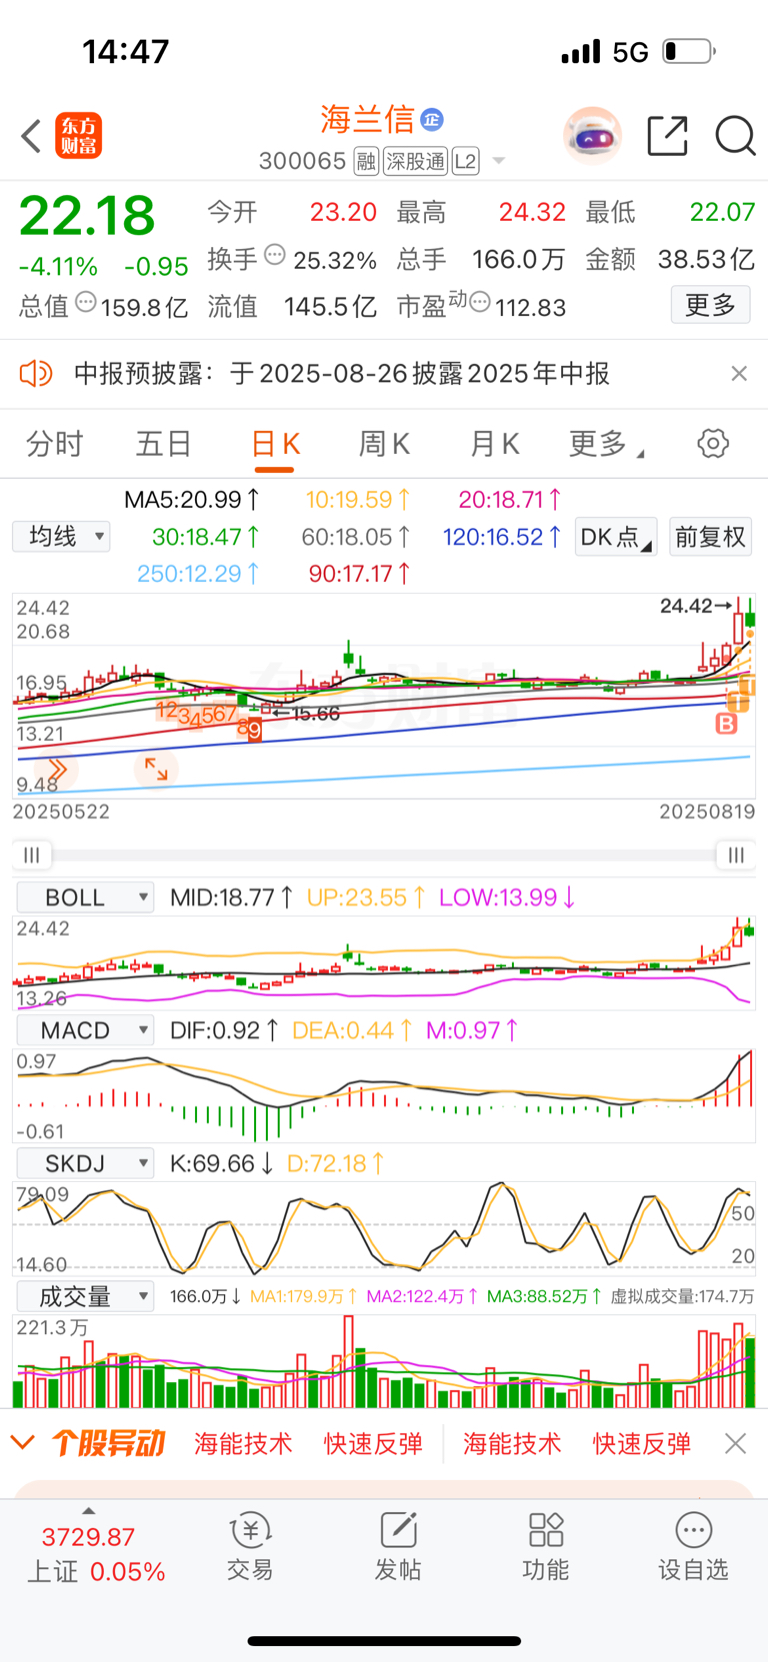Image resolution: width=768 pixels, height=1663 pixels.
Task: Open the search magnifier icon
Action: tap(735, 136)
